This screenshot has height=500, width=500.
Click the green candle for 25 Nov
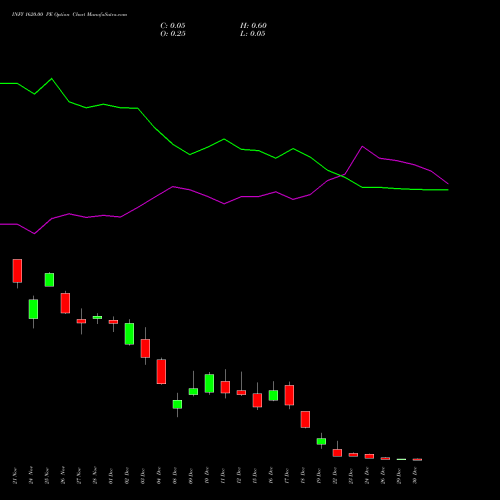49,280
